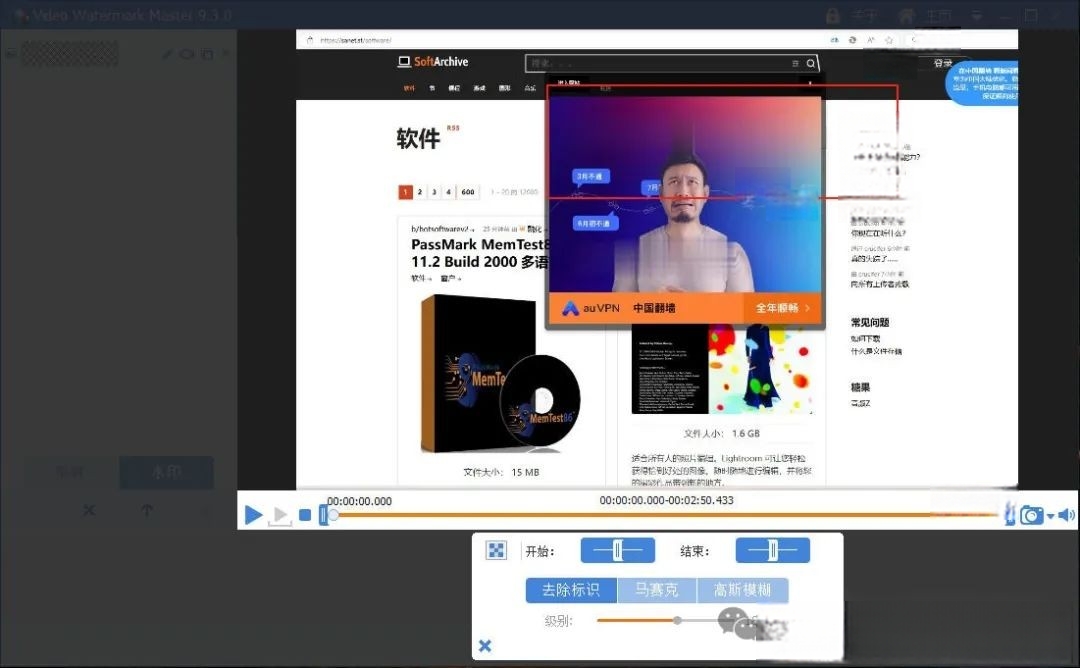Open the snapshot options dropdown arrow
Screen dimensions: 1080x668
pyautogui.click(x=1050, y=516)
